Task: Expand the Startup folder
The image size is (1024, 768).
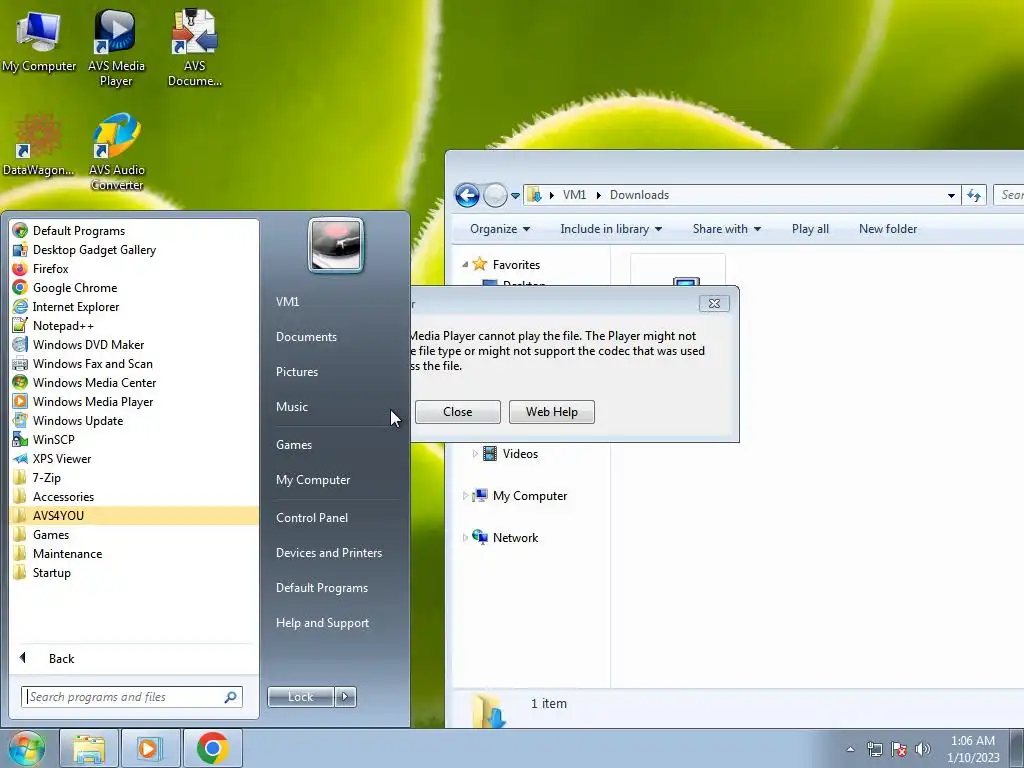Action: pyautogui.click(x=134, y=572)
